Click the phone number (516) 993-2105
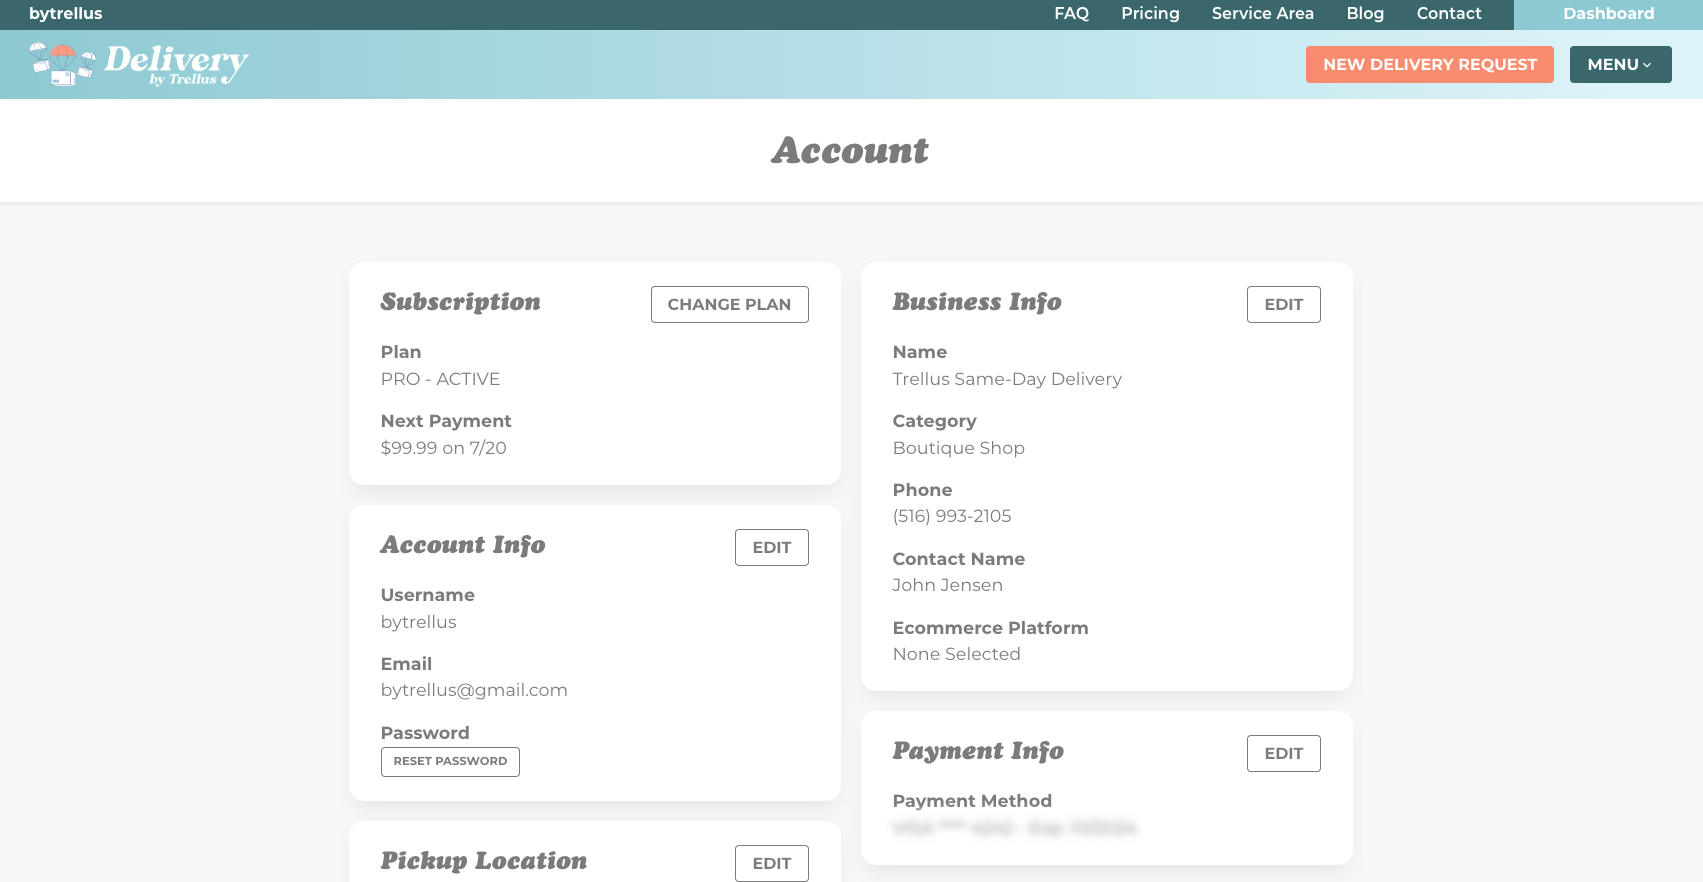Image resolution: width=1703 pixels, height=882 pixels. [952, 516]
